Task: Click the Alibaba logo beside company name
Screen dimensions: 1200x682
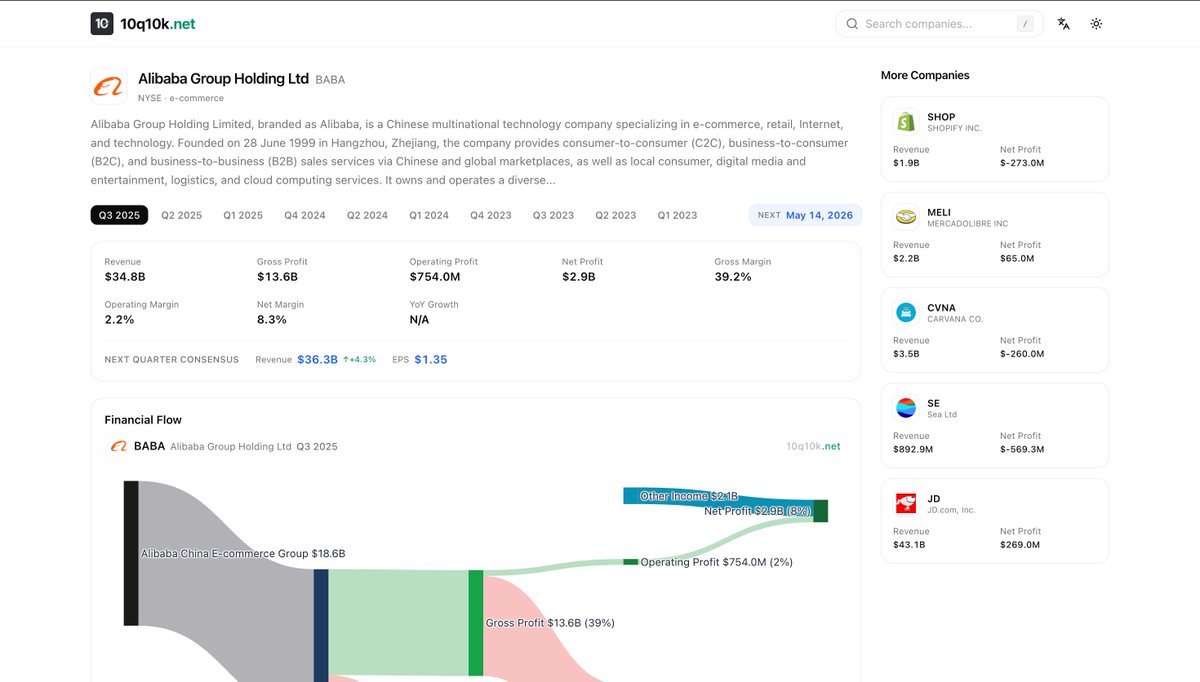Action: (x=108, y=86)
